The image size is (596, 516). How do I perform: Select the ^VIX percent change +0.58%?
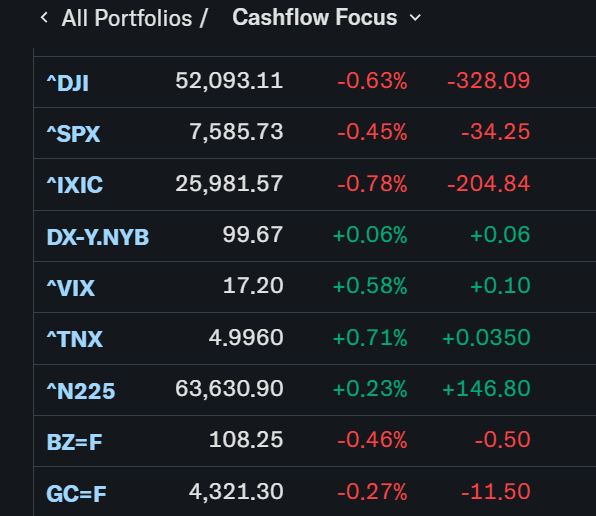370,286
